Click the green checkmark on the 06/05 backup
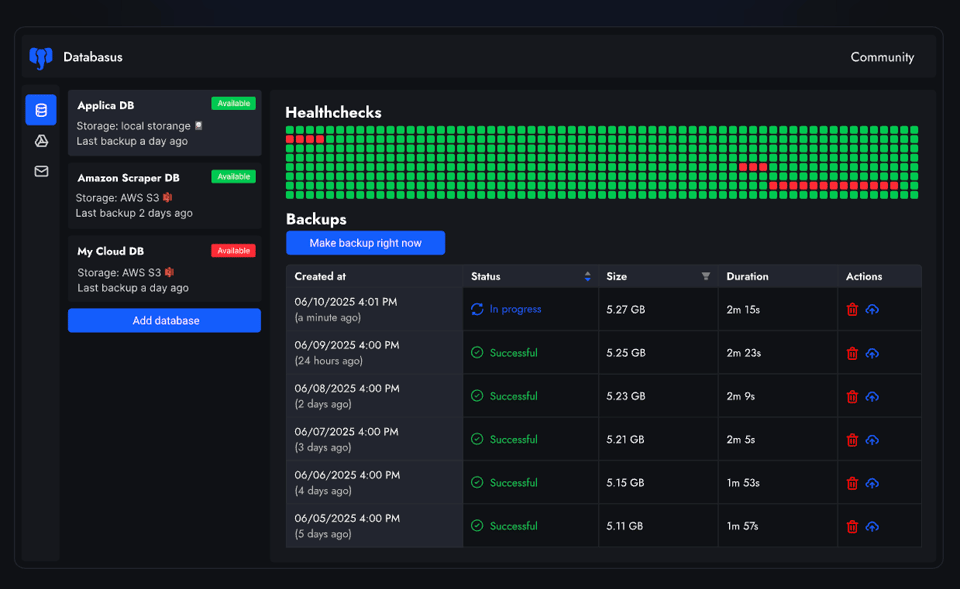 pyautogui.click(x=478, y=526)
